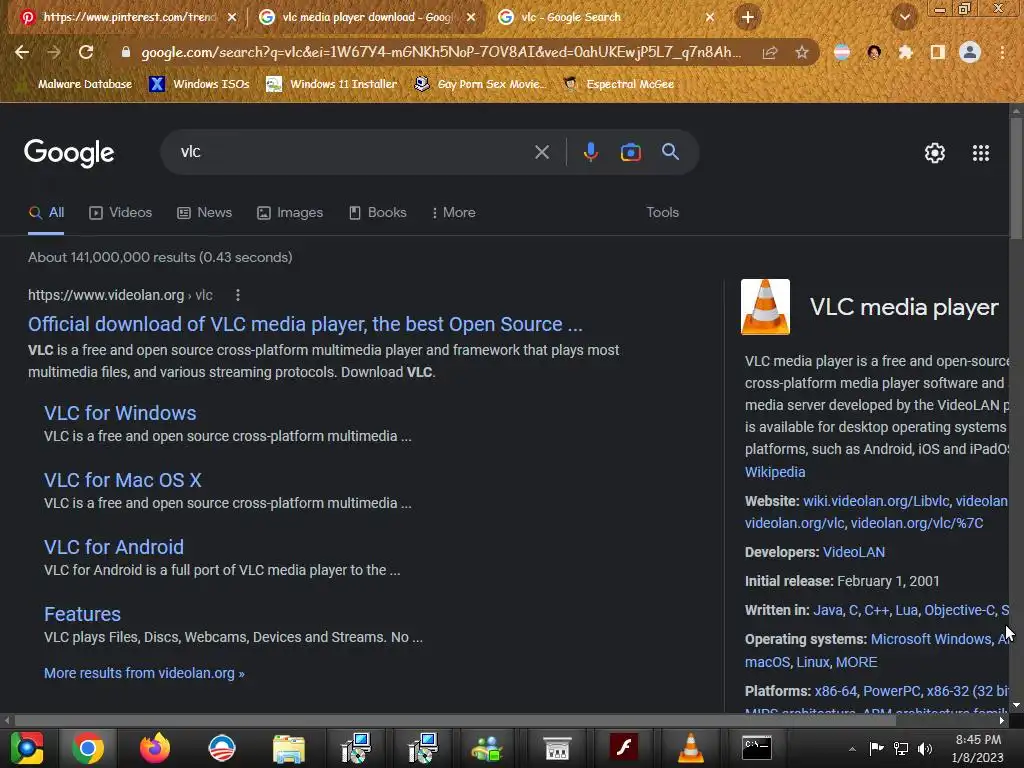Viewport: 1024px width, 768px height.
Task: Open the VideoLAN developers link
Action: pyautogui.click(x=854, y=552)
